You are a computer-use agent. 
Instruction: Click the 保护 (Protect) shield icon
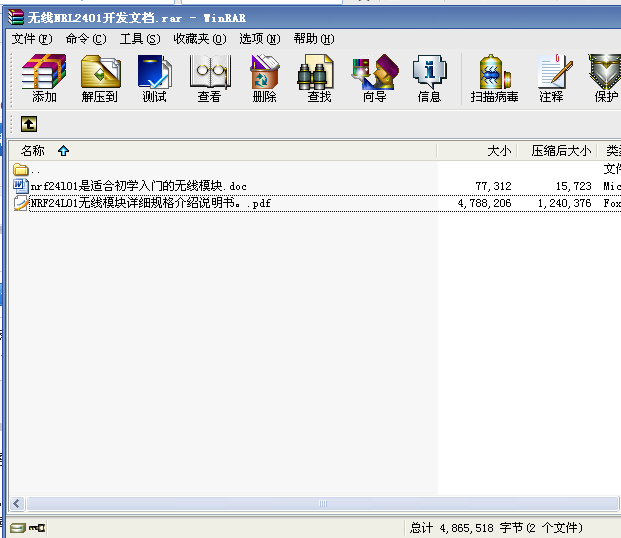click(605, 78)
